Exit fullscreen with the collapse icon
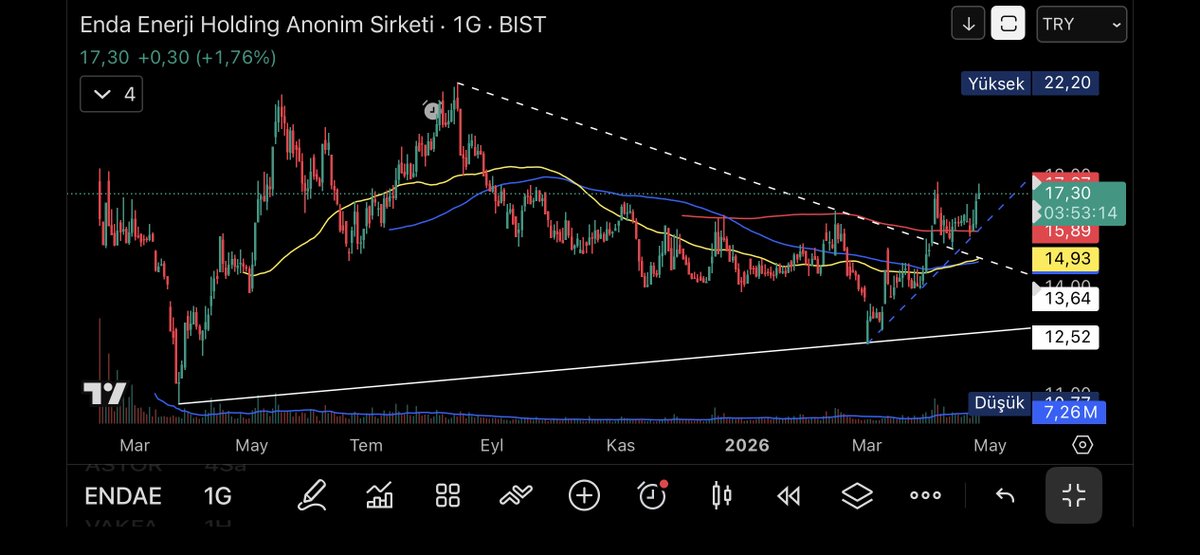Screen dimensions: 1200x555 1074,495
